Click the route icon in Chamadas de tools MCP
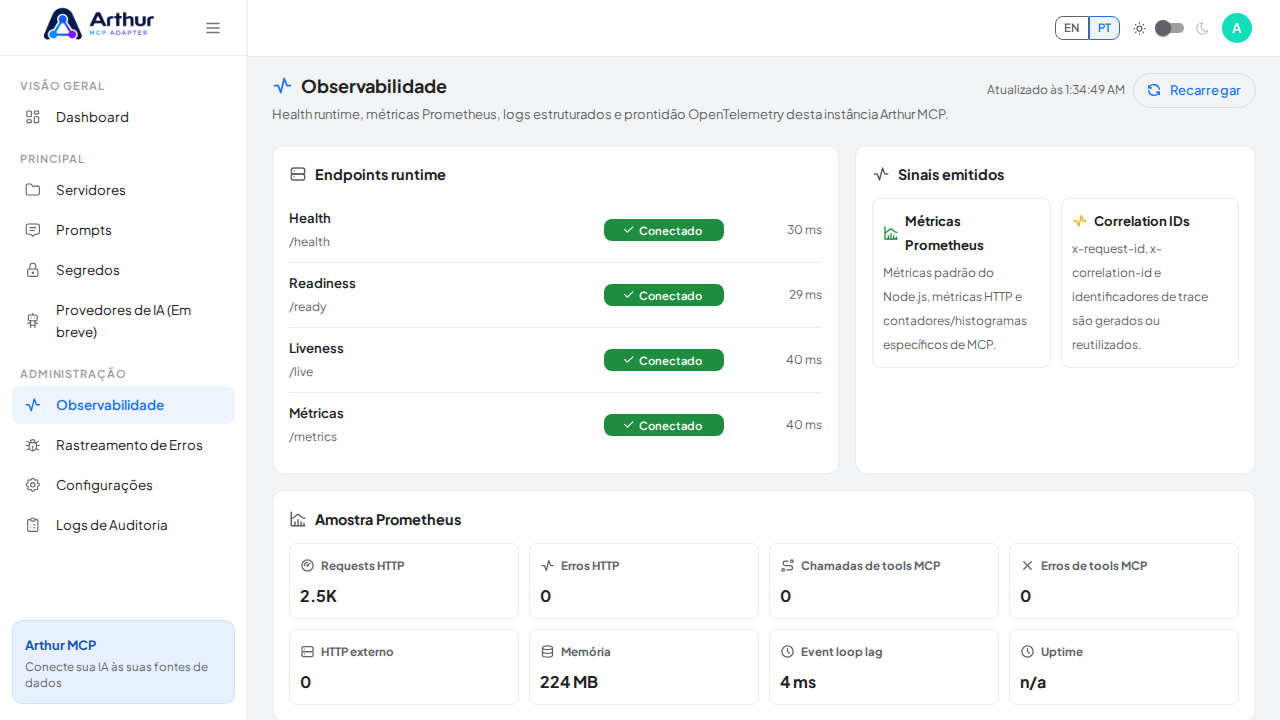 coord(787,565)
